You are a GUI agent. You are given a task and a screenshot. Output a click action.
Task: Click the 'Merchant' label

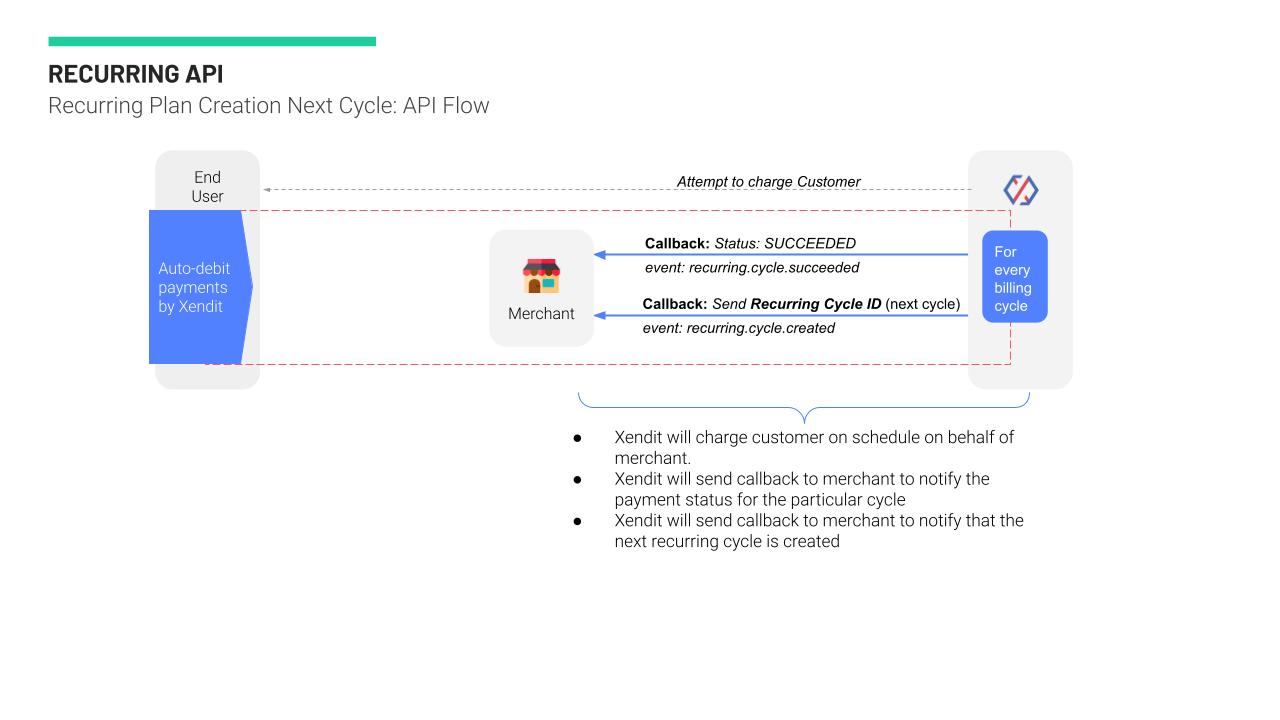(x=541, y=313)
